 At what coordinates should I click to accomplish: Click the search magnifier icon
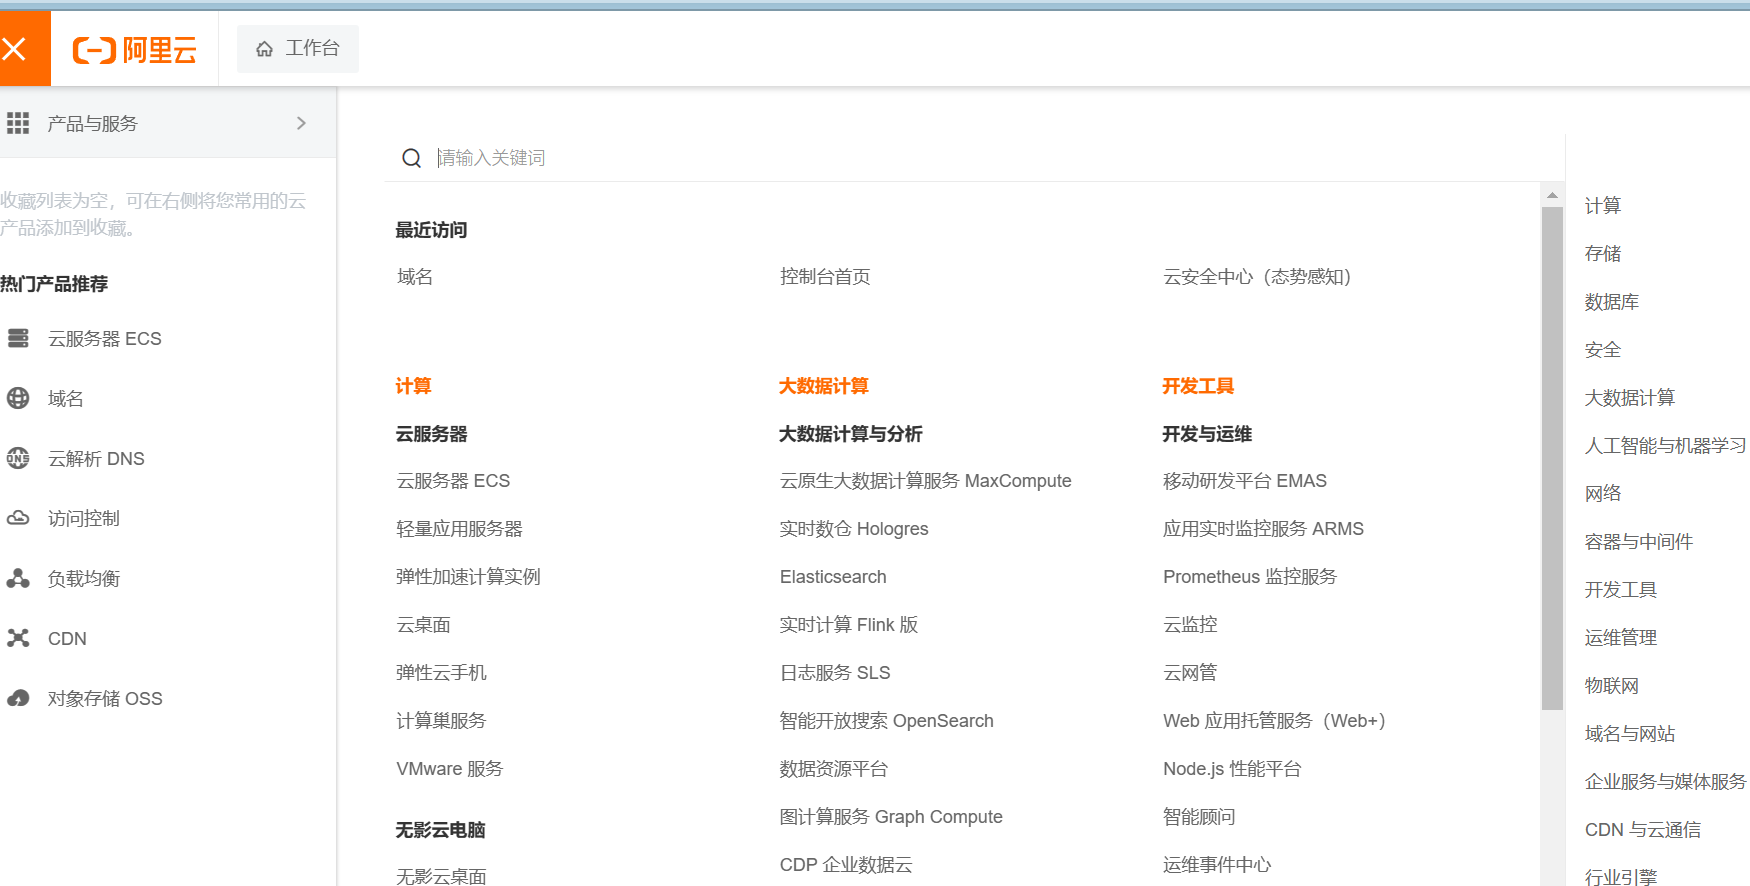click(x=411, y=158)
